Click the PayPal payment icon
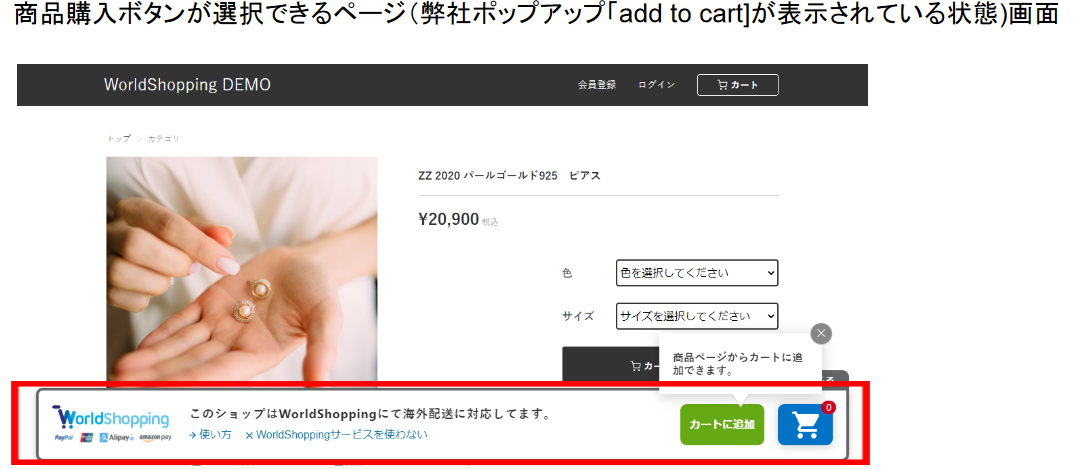The height and width of the screenshot is (469, 1089). (x=65, y=438)
